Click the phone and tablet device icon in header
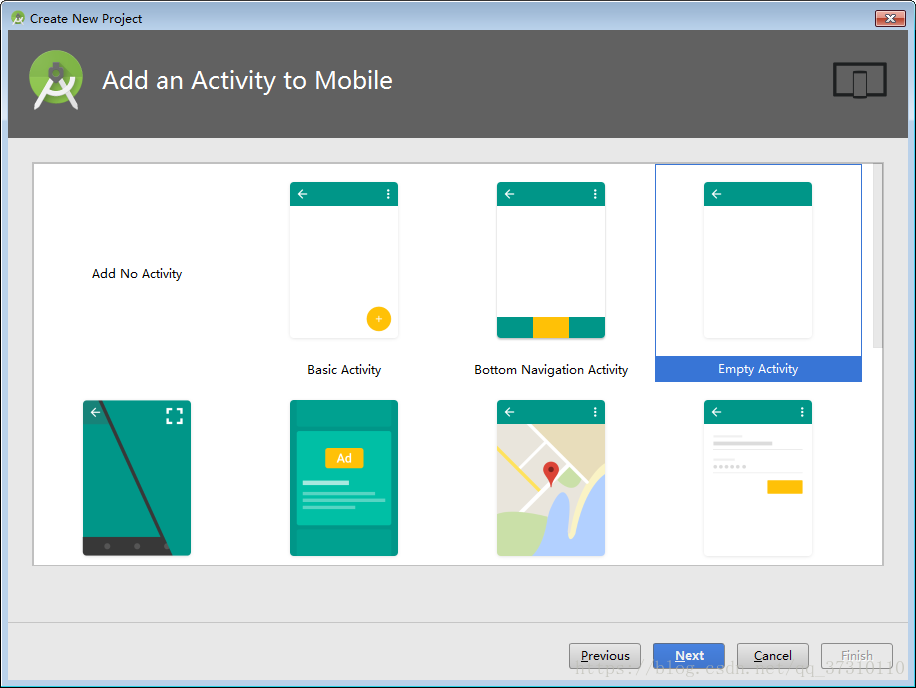This screenshot has width=916, height=688. coord(860,80)
